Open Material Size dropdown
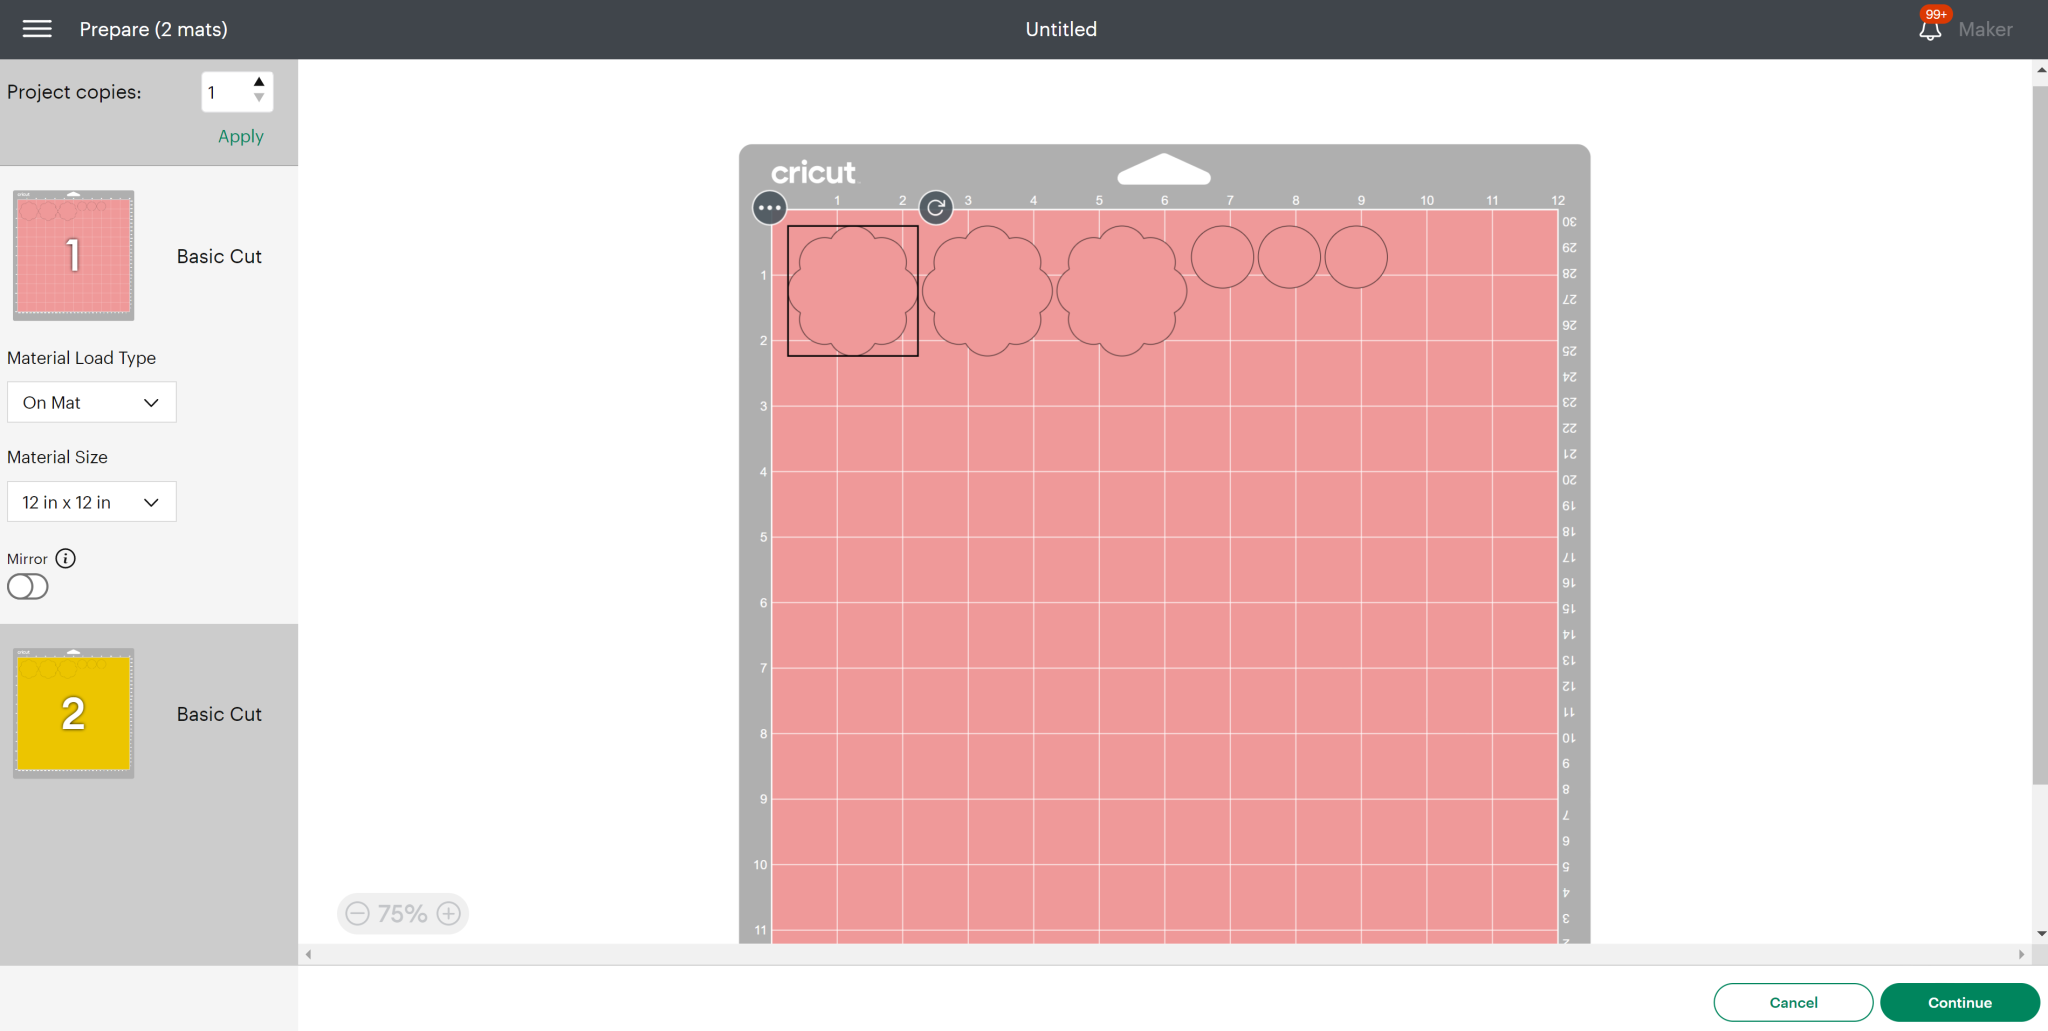The height and width of the screenshot is (1031, 2048). click(92, 502)
